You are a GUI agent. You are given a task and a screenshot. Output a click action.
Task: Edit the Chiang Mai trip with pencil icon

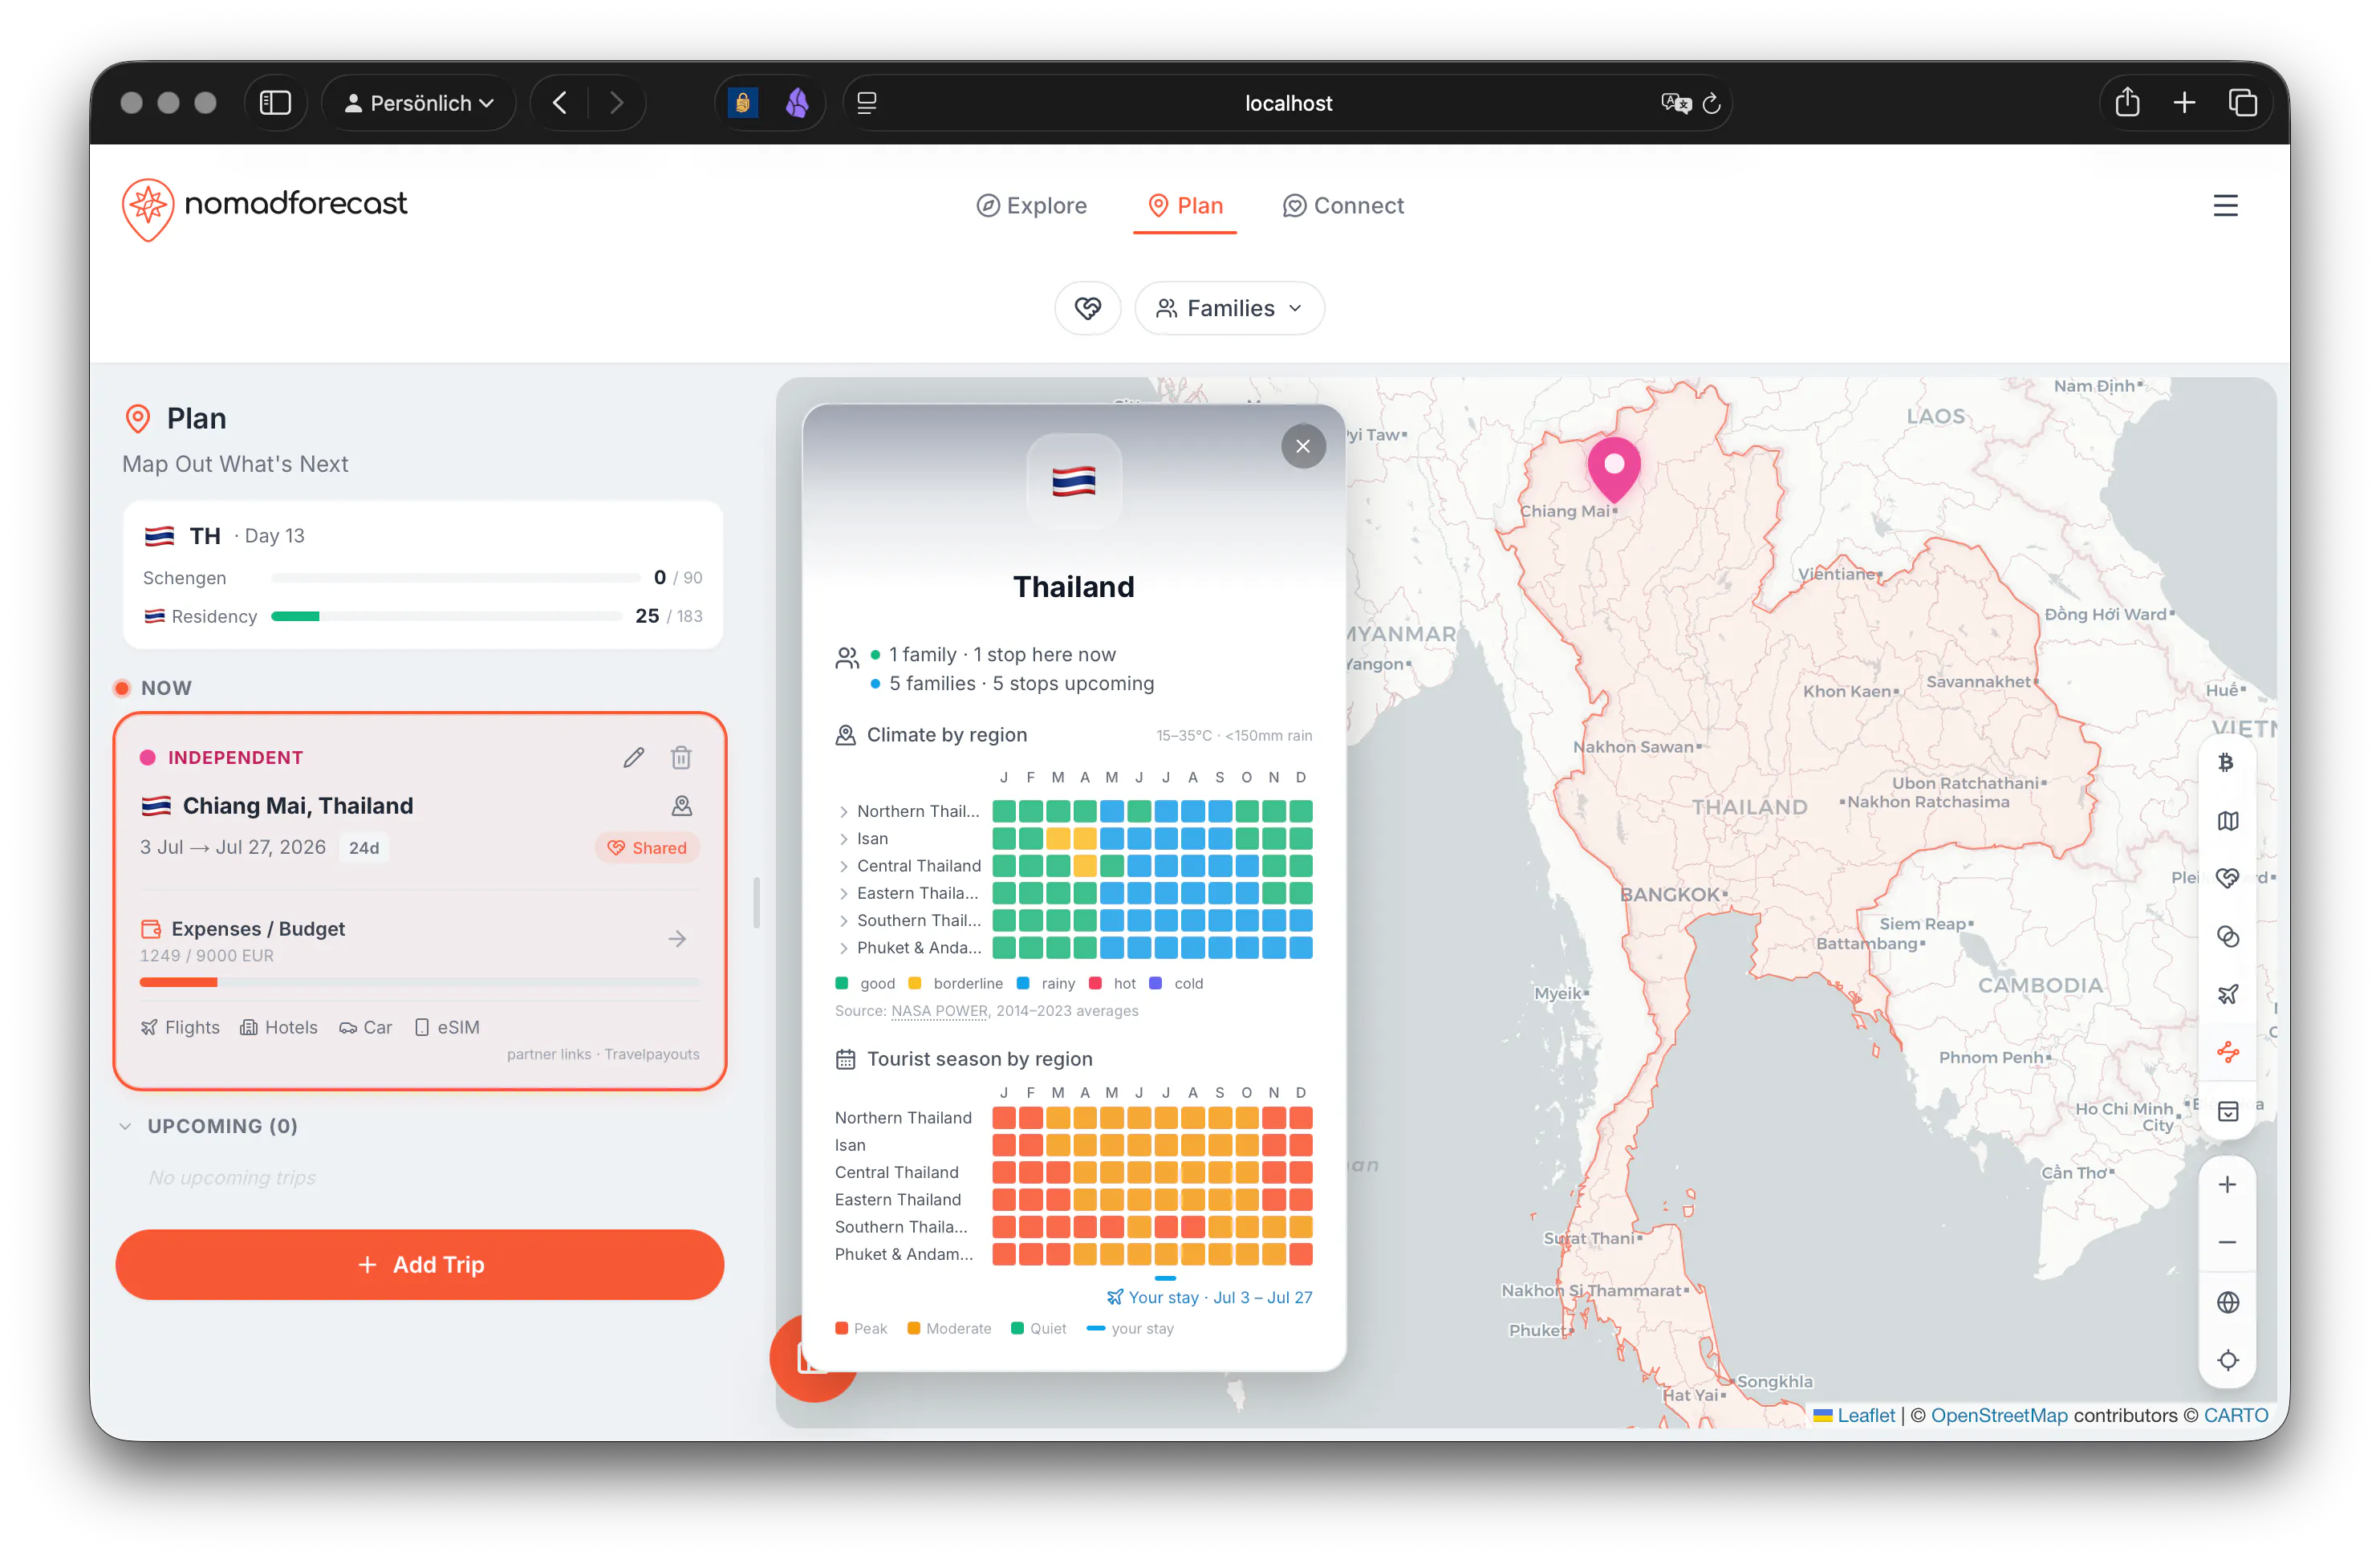pos(634,757)
